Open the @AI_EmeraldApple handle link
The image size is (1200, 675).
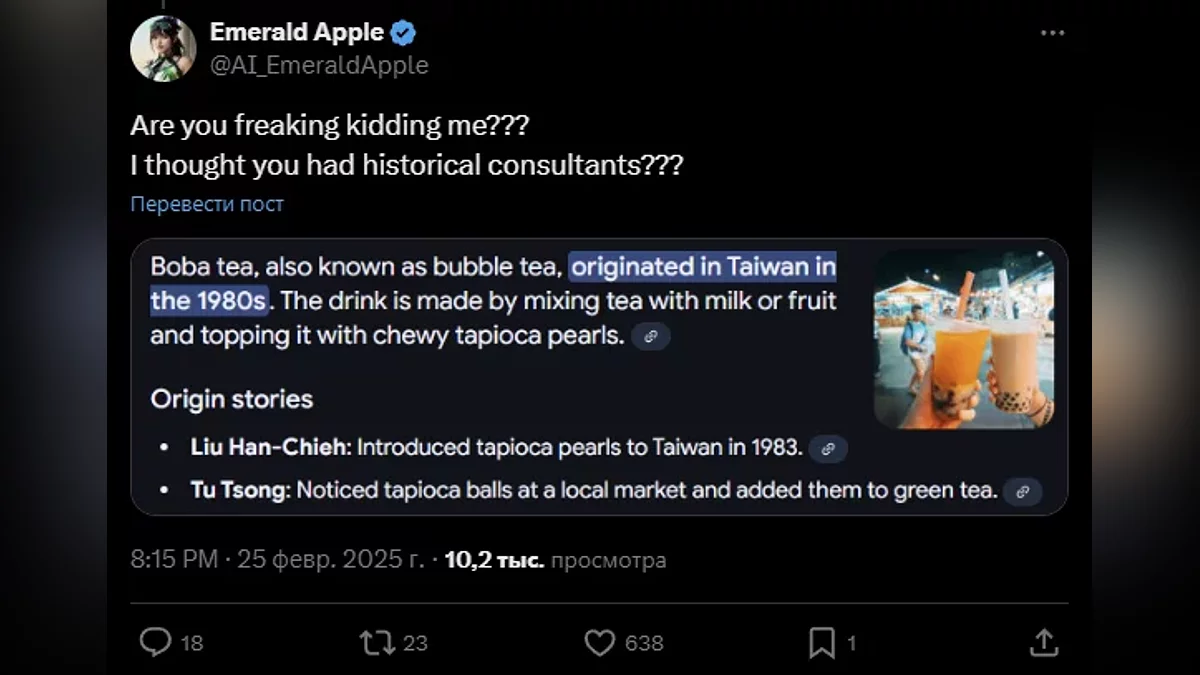pos(319,65)
